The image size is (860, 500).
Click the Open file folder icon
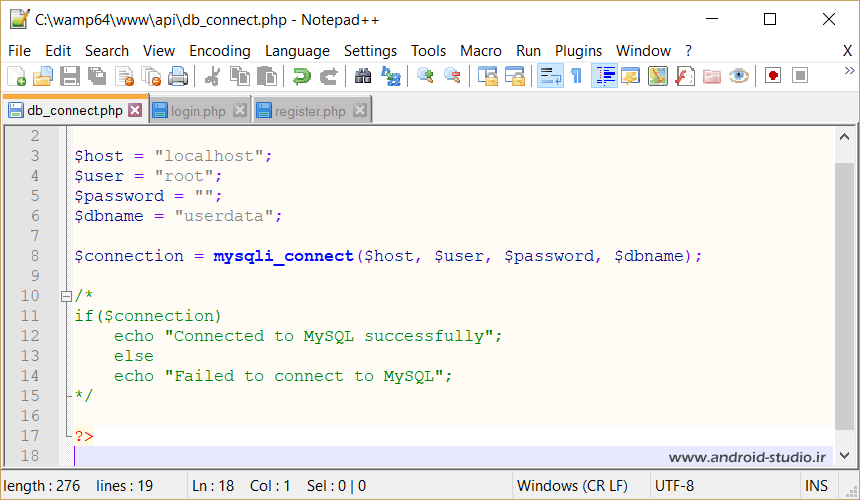coord(43,76)
